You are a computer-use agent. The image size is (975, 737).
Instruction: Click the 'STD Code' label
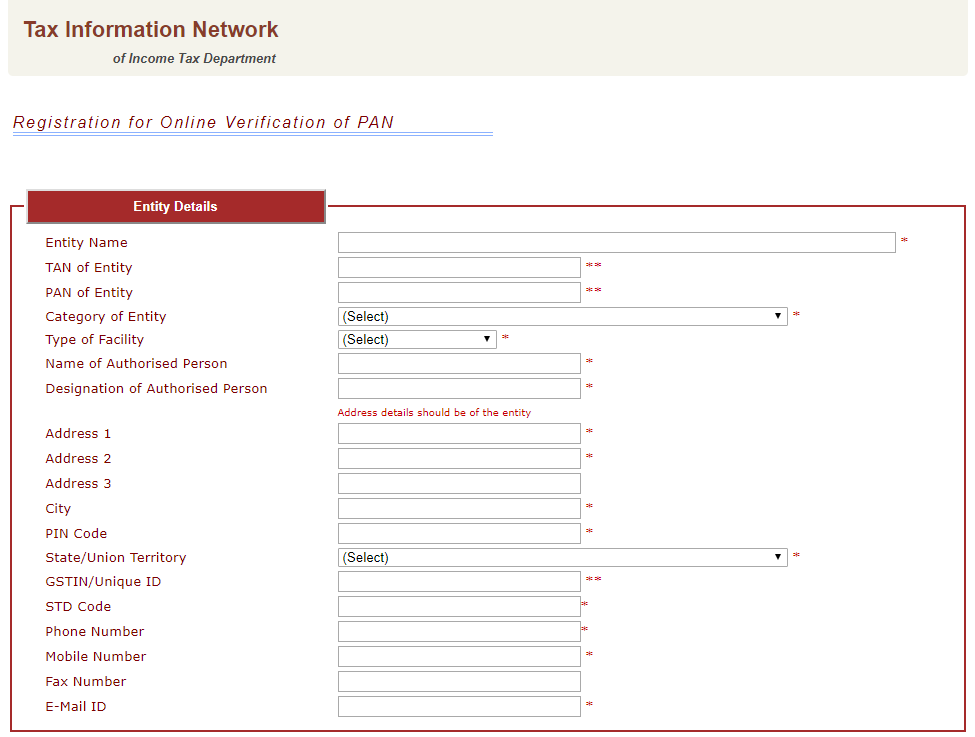coord(78,606)
